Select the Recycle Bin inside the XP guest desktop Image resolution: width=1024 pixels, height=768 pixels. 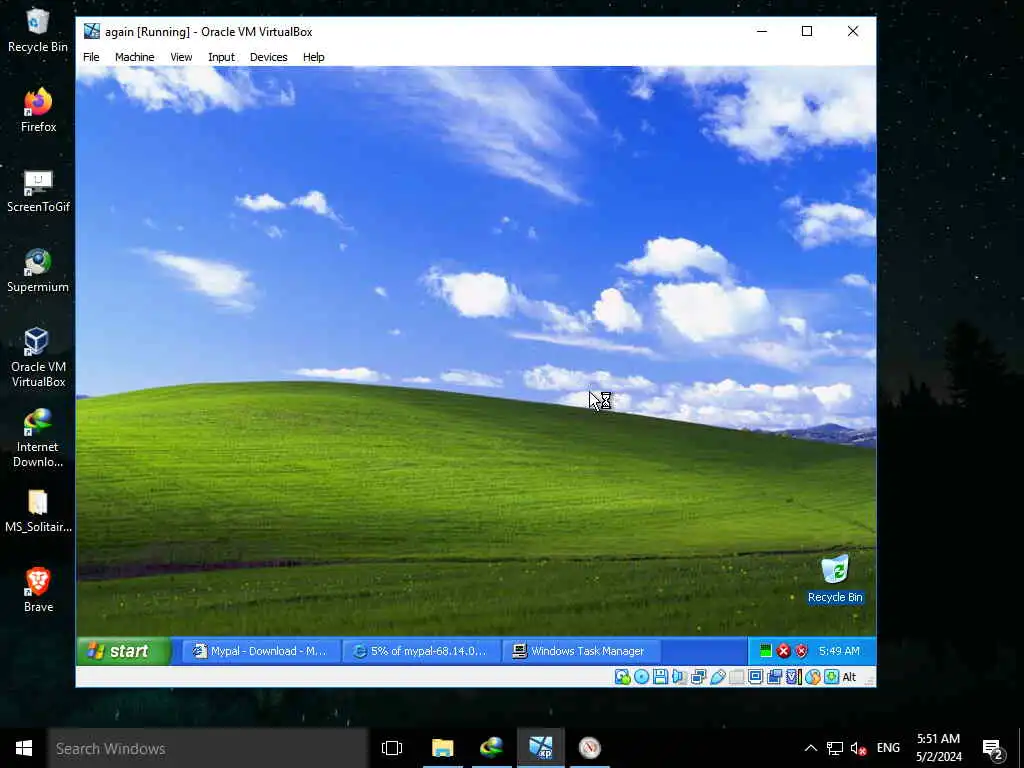point(835,579)
